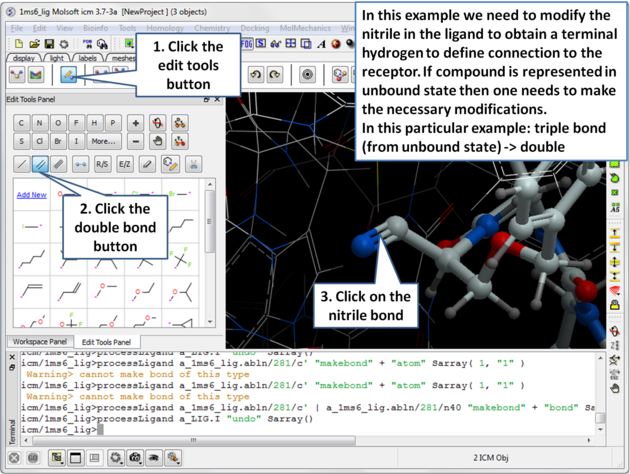The image size is (630, 474).
Task: Click the save floppy disk icon
Action: tap(49, 44)
